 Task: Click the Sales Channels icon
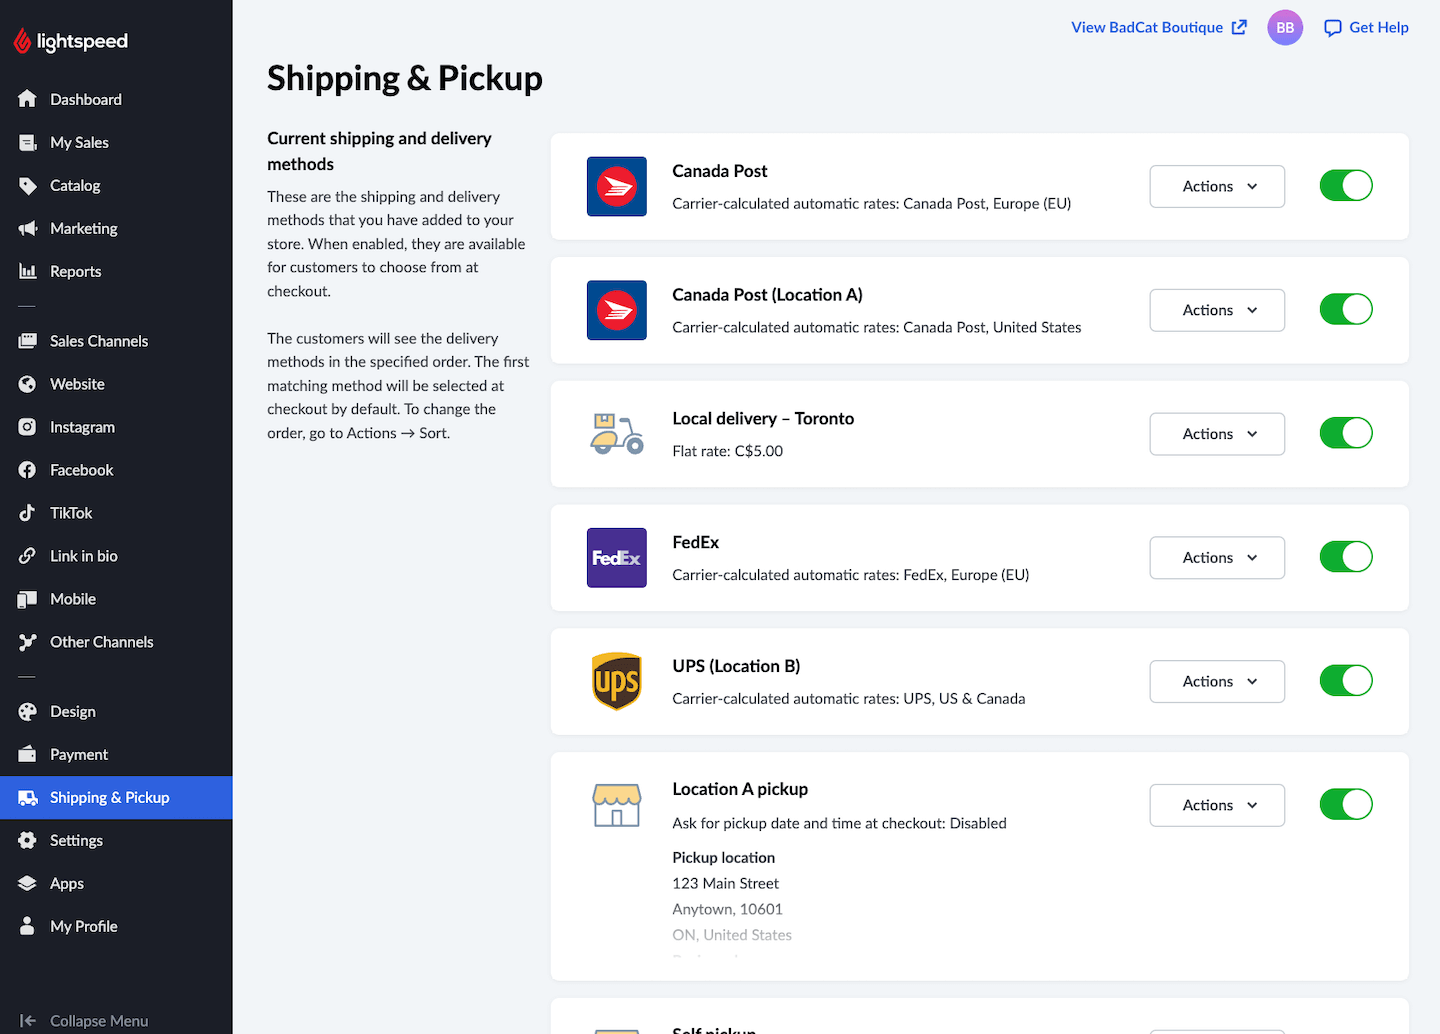(27, 341)
